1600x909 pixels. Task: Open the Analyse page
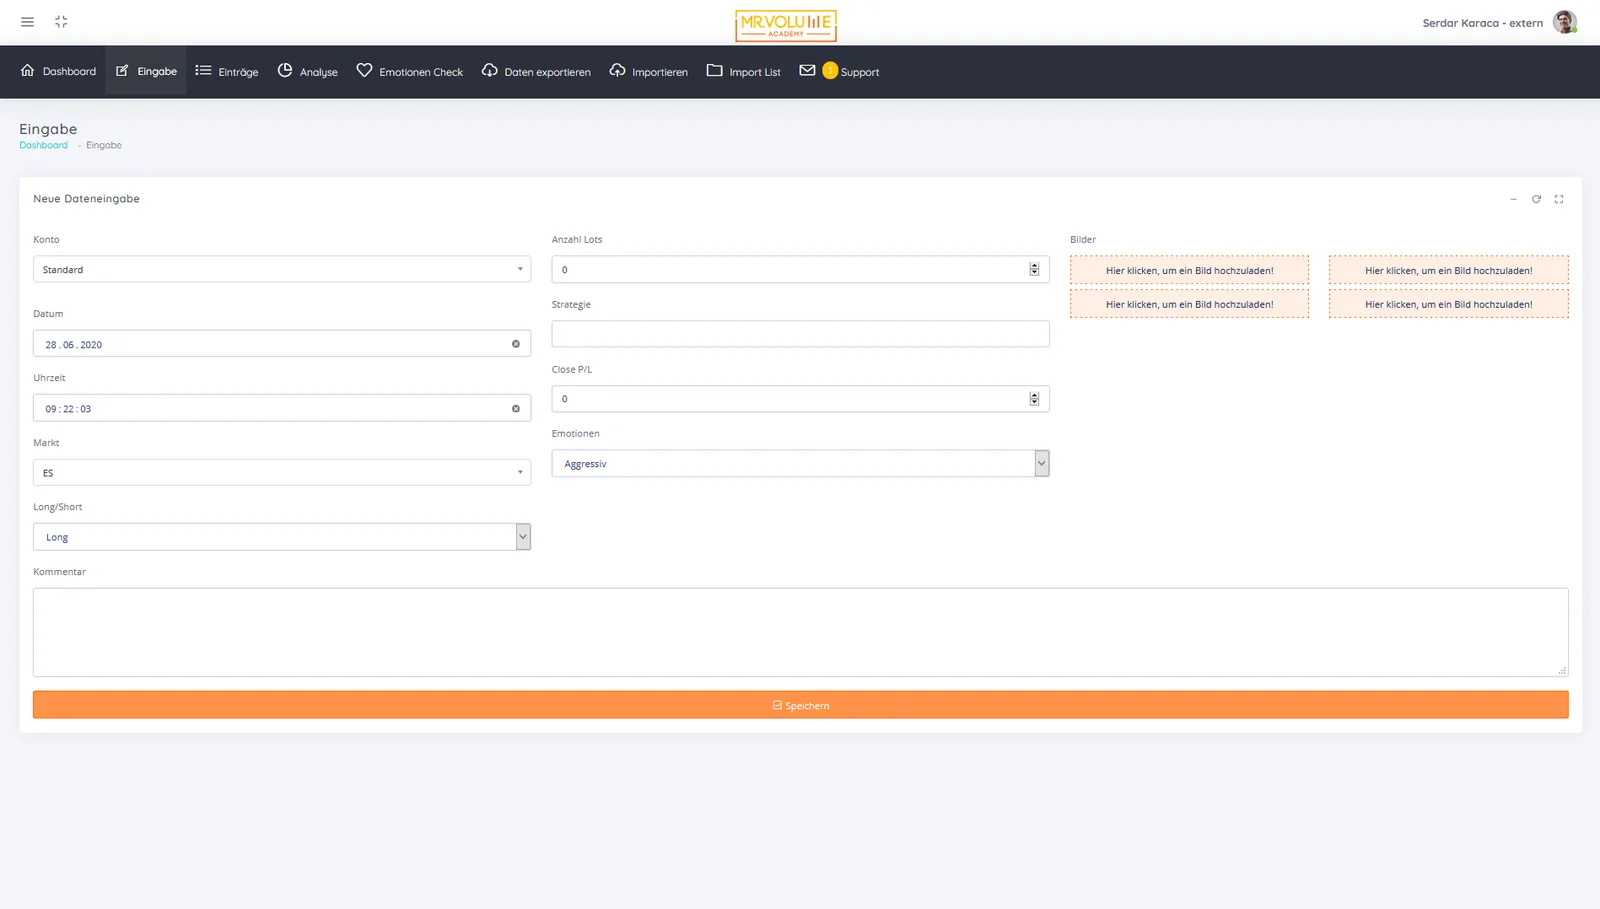[x=308, y=71]
